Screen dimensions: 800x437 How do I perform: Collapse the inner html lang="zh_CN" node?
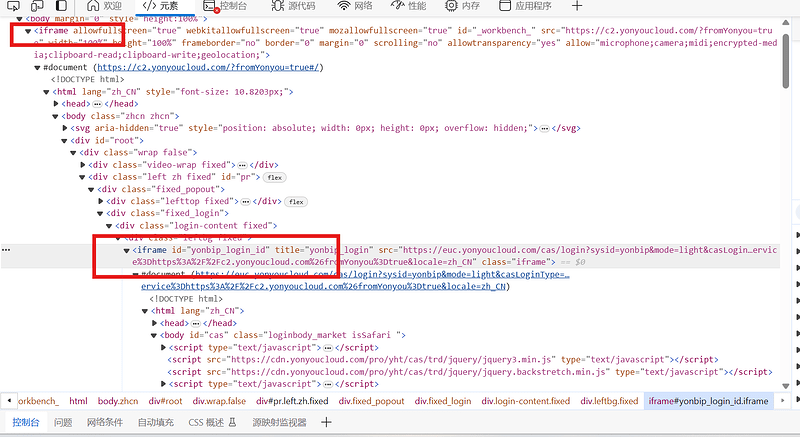tap(145, 311)
